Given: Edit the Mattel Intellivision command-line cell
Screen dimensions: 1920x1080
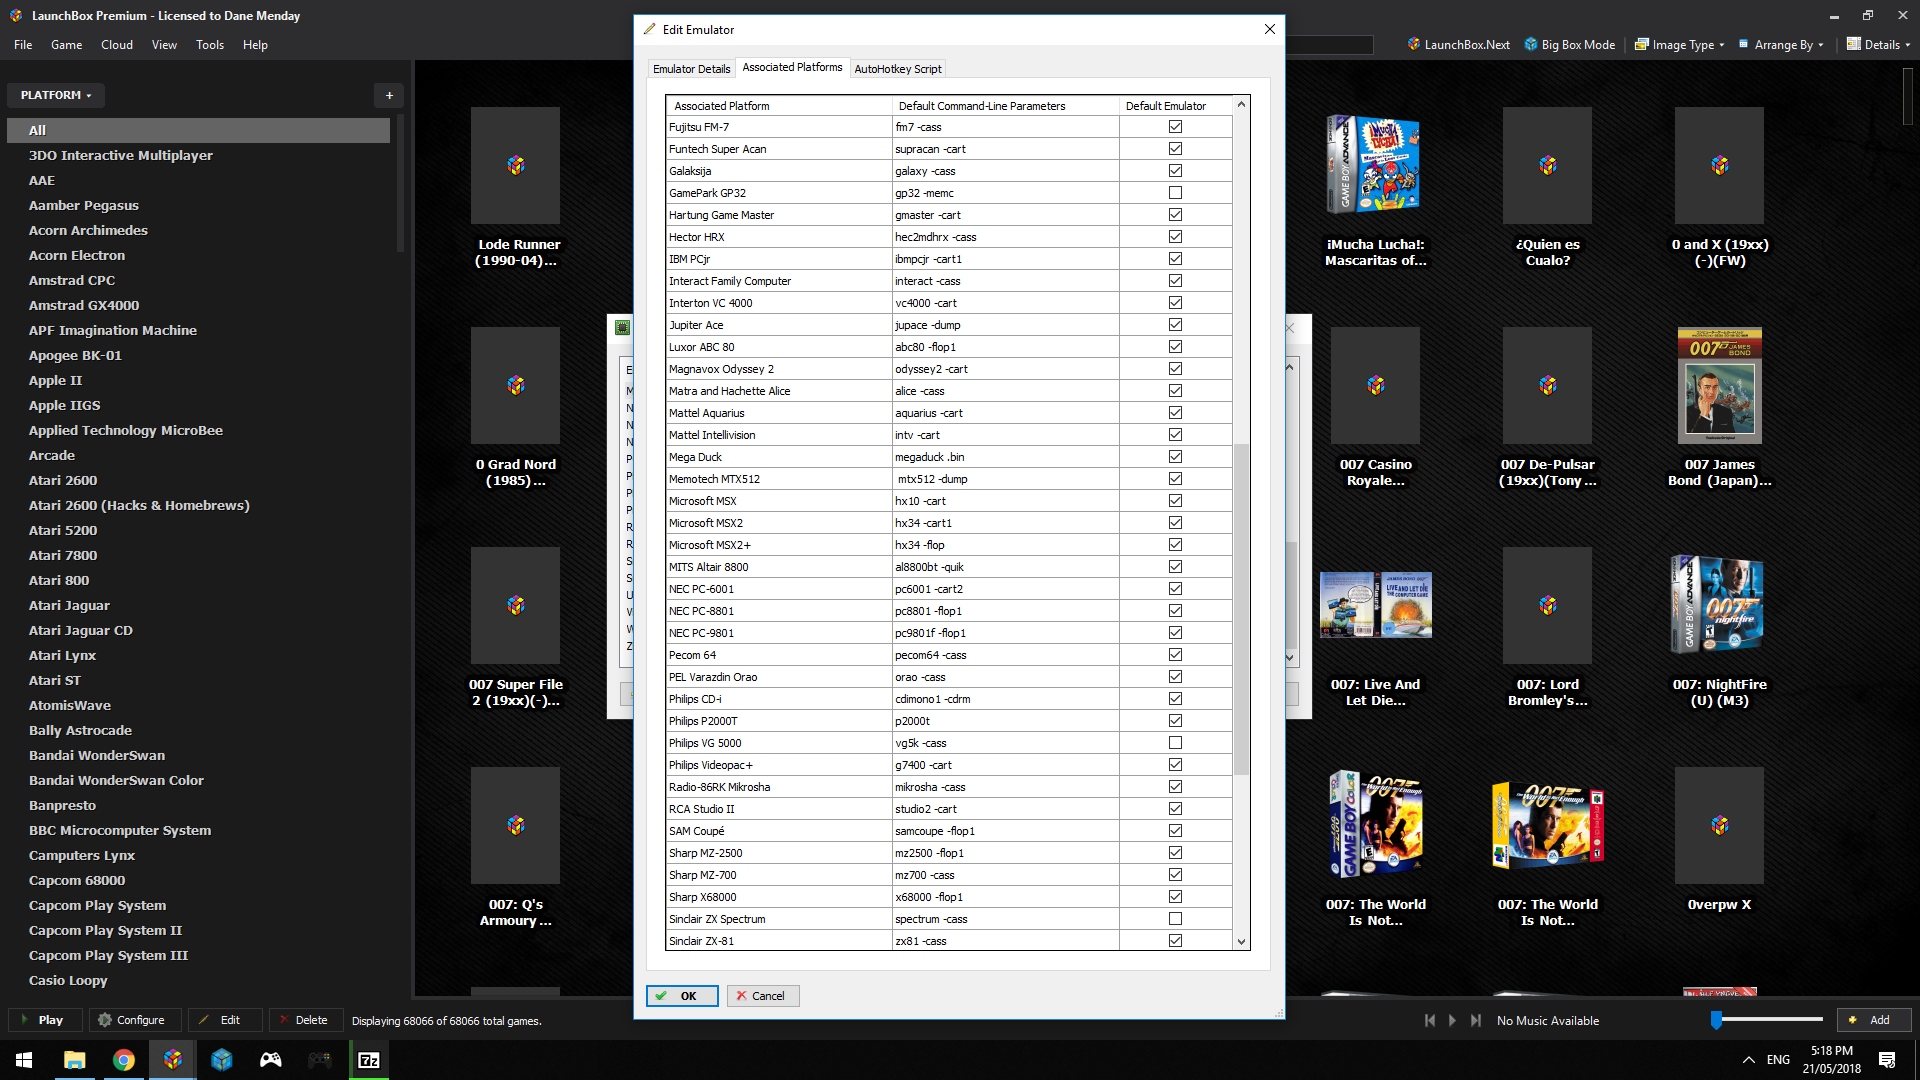Looking at the screenshot, I should tap(1005, 435).
